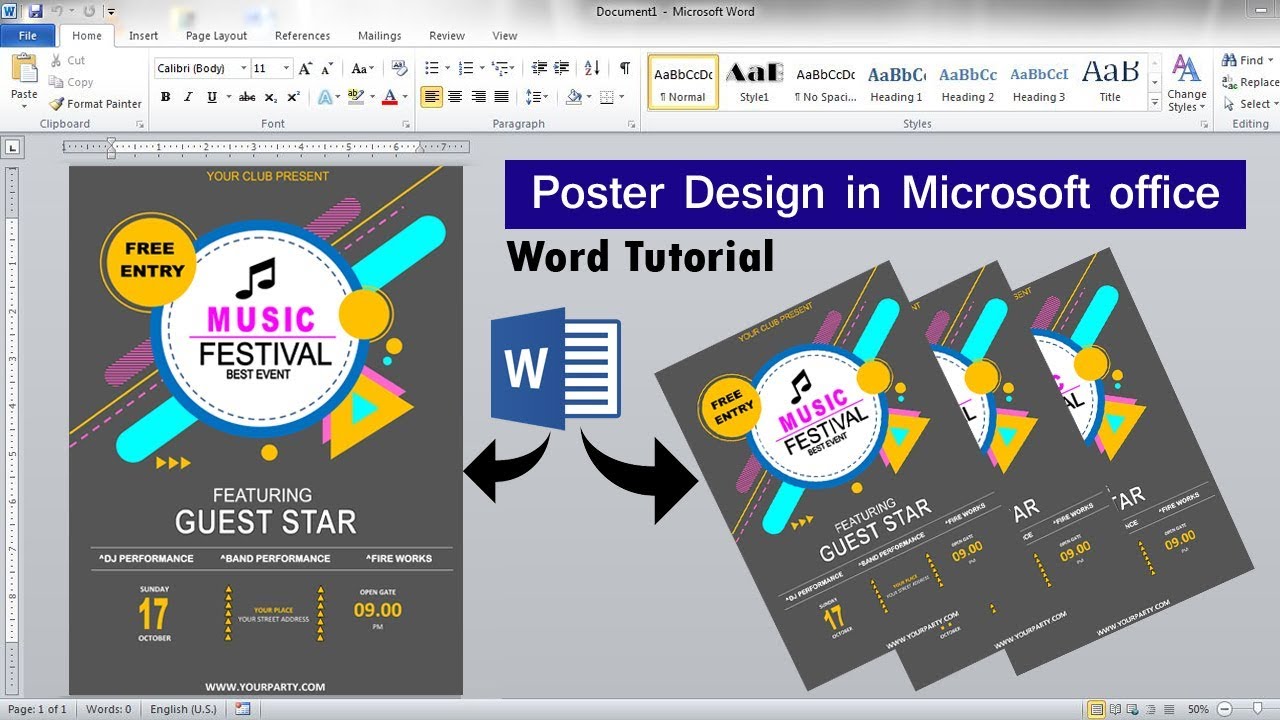Click the poster page in the document
1280x720 pixels.
pyautogui.click(x=266, y=430)
